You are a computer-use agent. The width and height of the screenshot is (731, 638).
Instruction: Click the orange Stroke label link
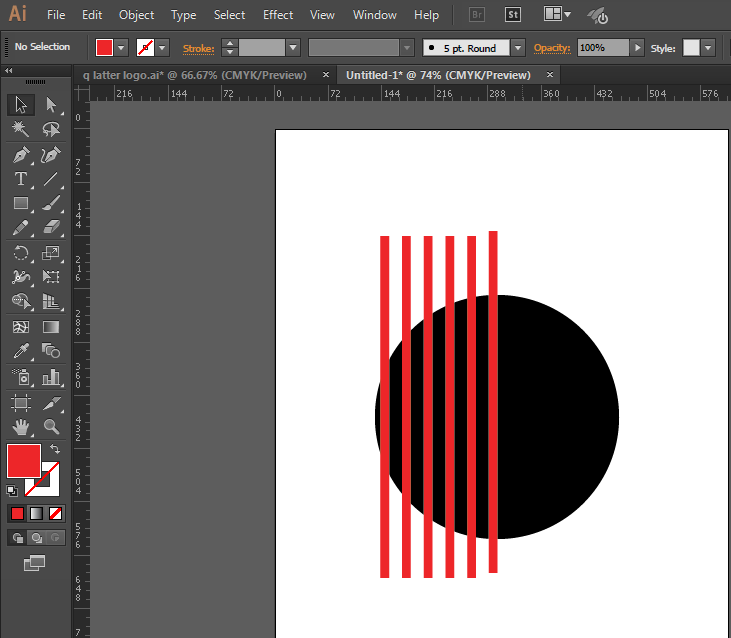(198, 47)
